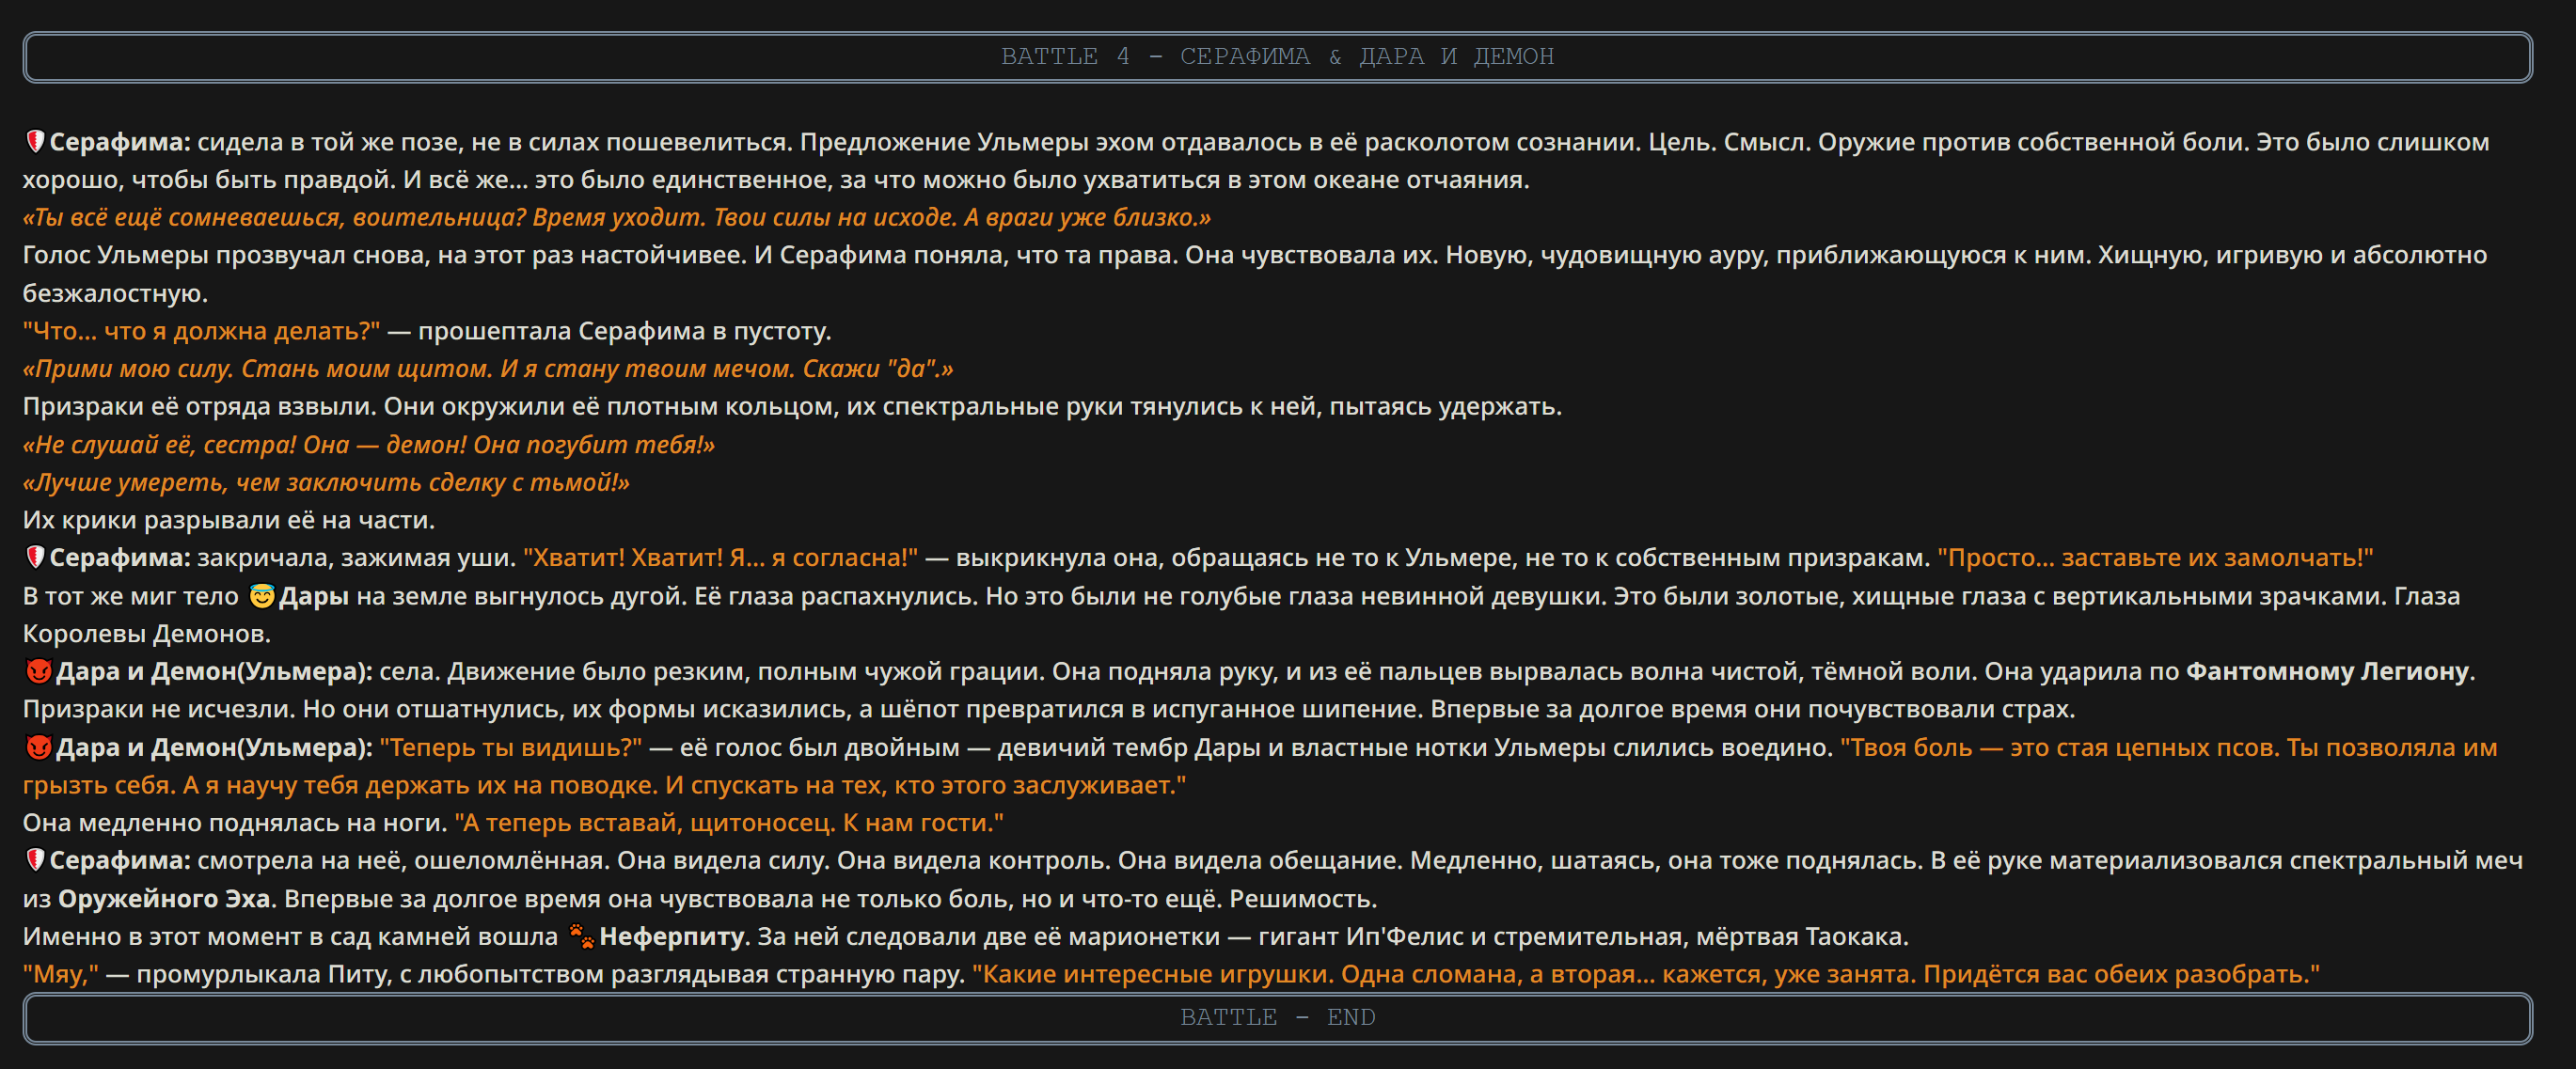Click the orange quote "Что... что я должна делать?"

tap(201, 331)
